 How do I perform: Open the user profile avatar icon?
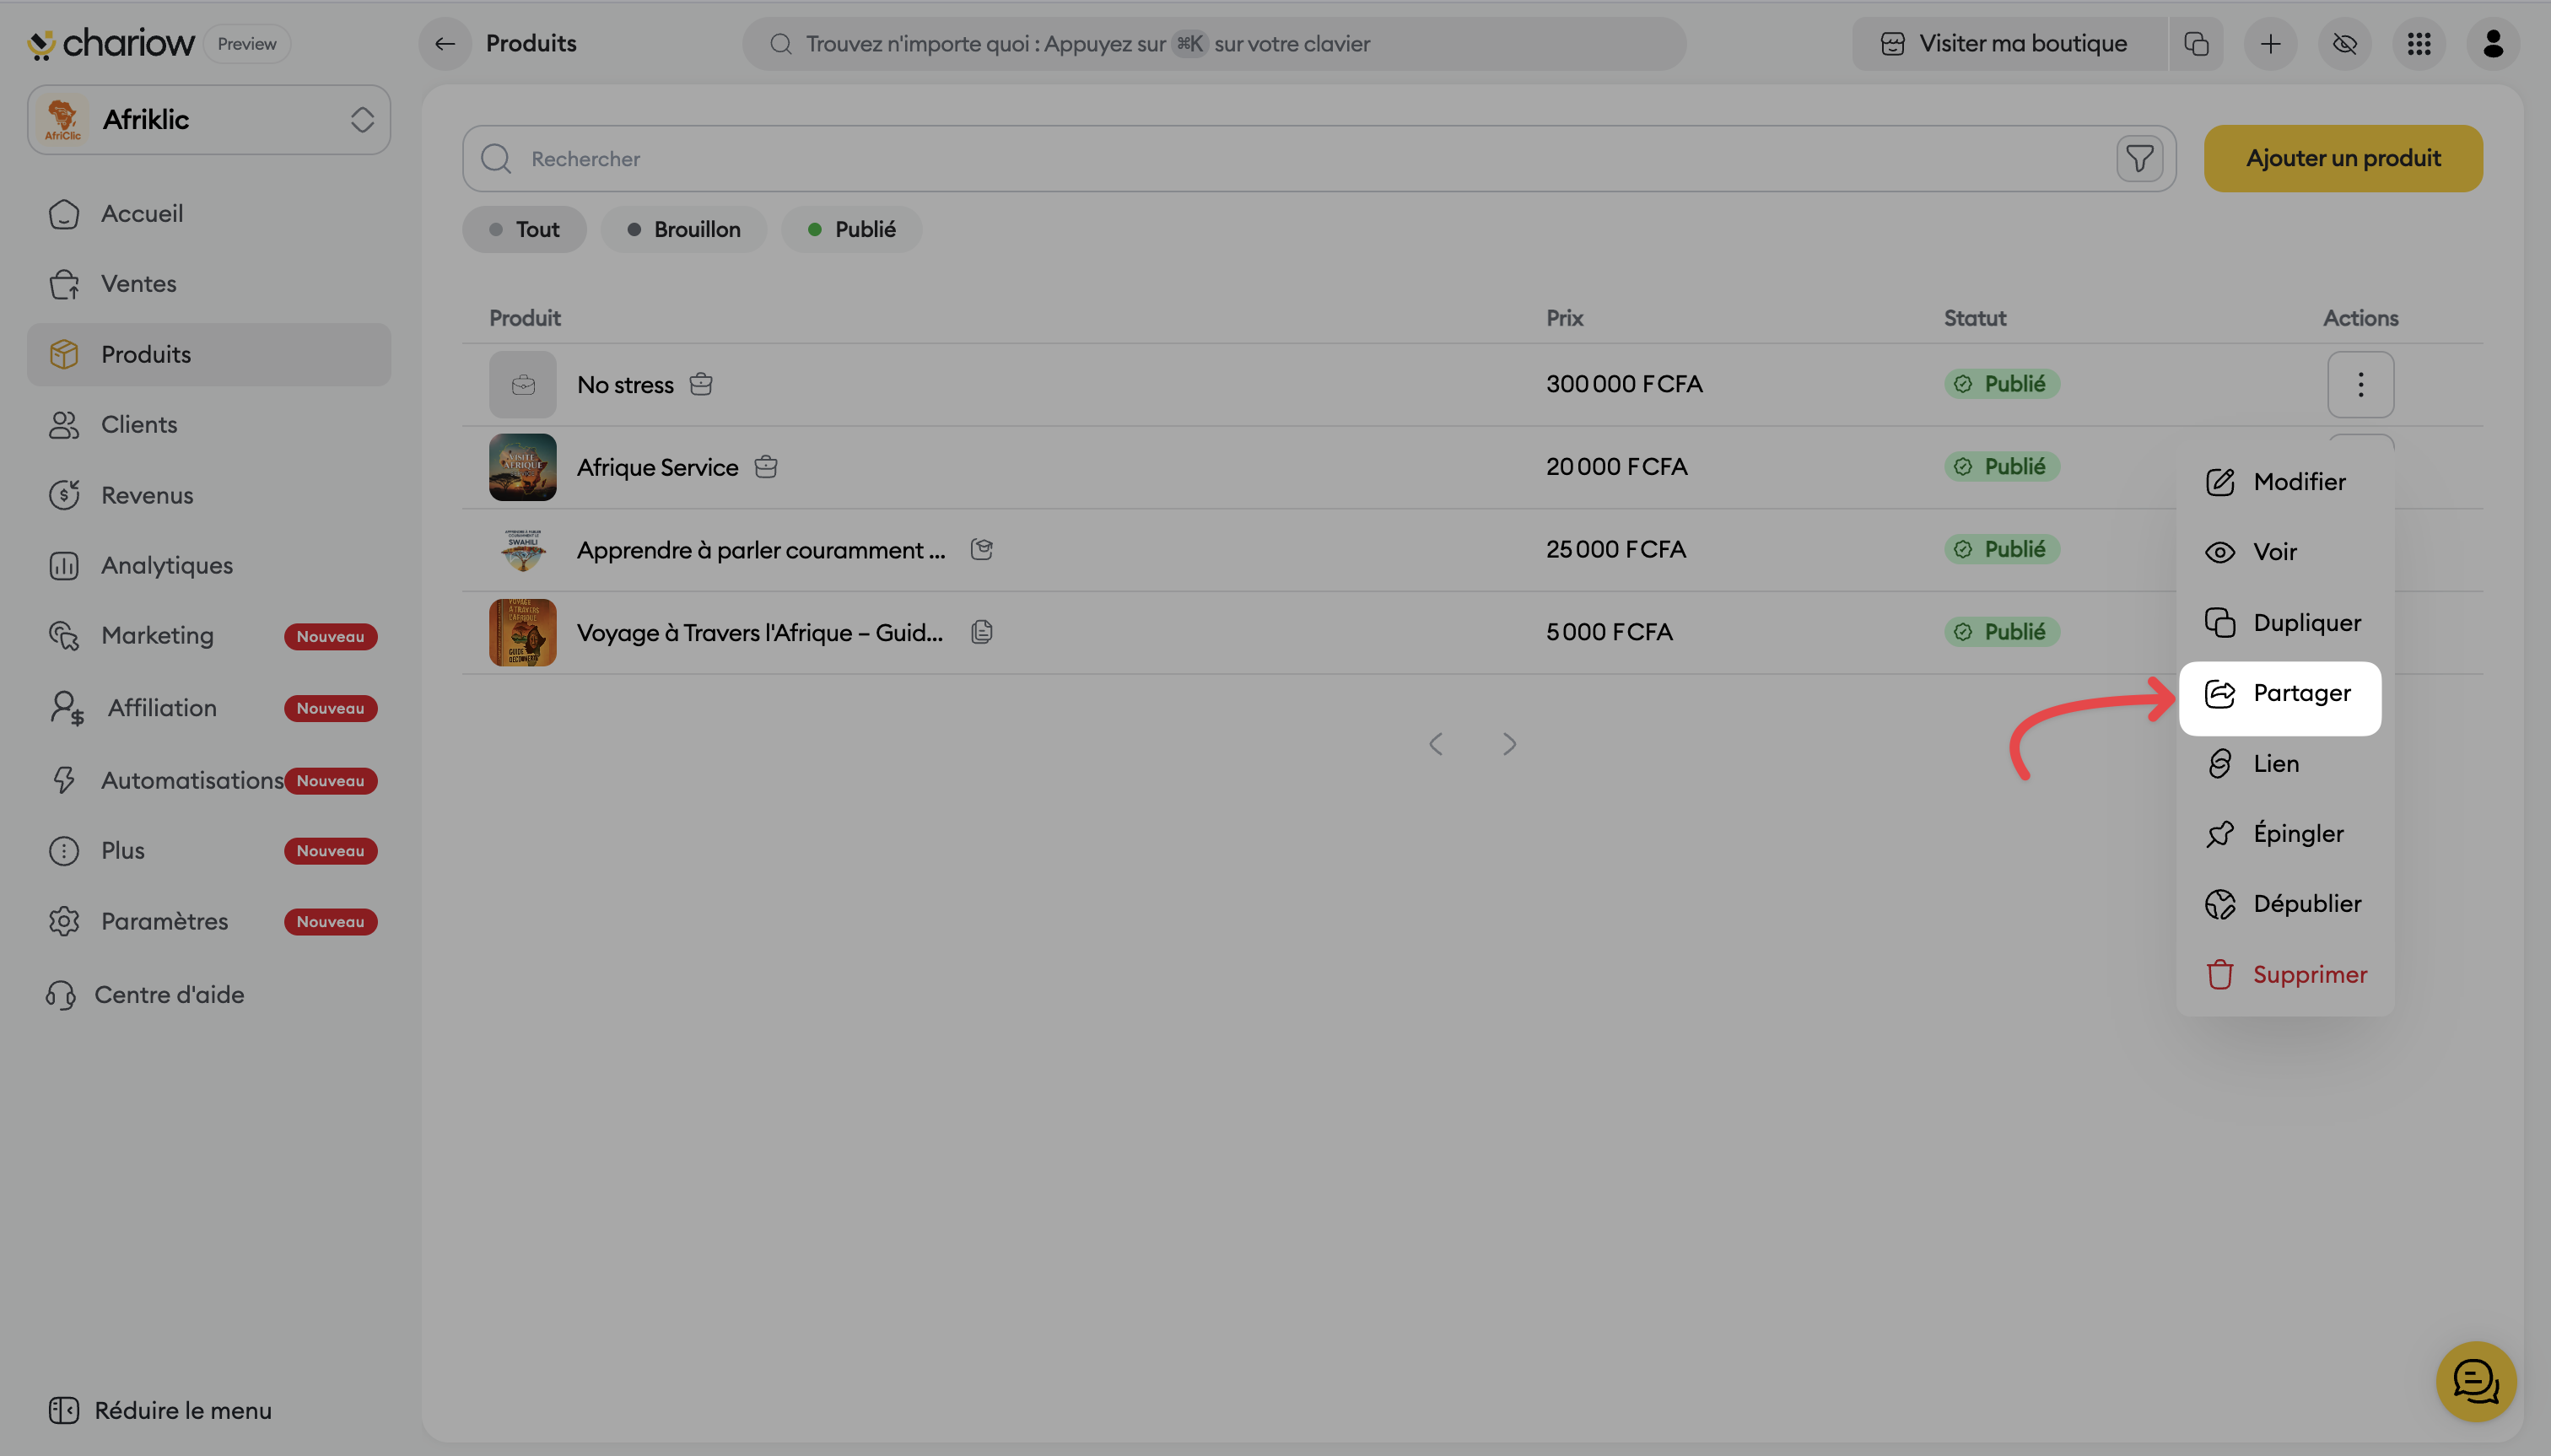2492,44
